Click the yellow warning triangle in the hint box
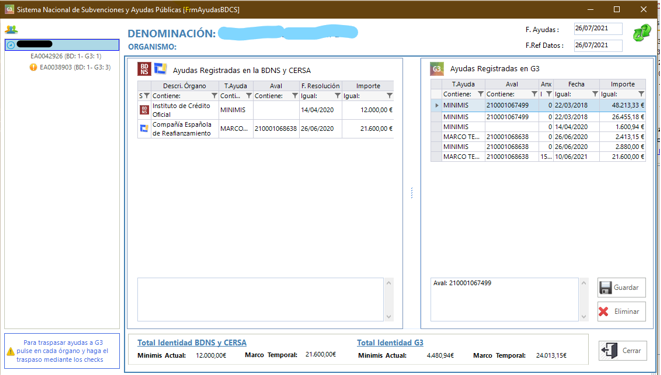 pyautogui.click(x=11, y=351)
